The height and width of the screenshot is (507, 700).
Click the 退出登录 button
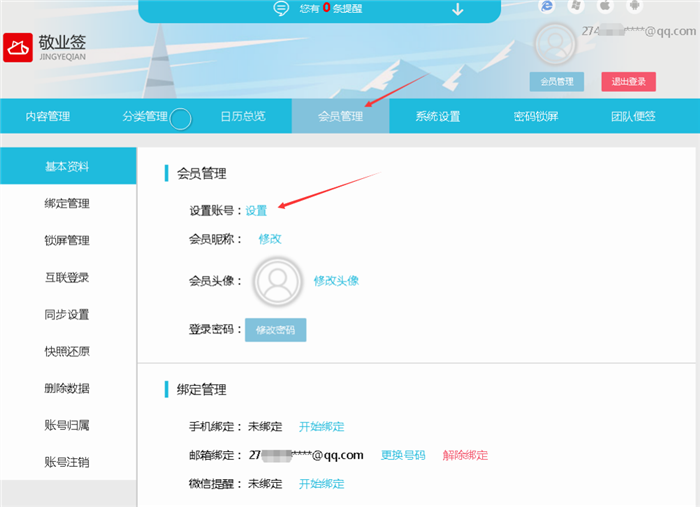tap(628, 81)
